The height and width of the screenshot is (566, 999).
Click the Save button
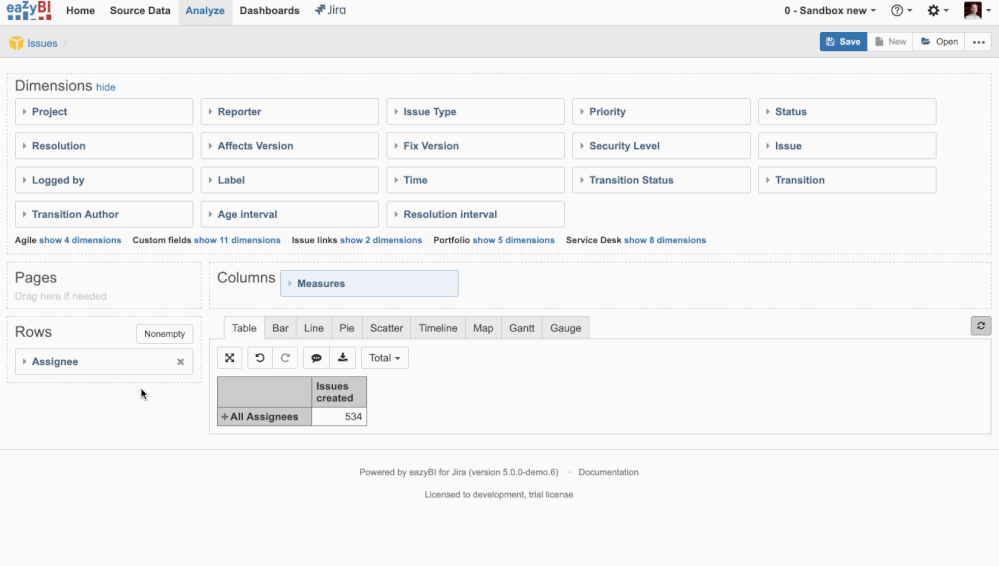pos(843,42)
